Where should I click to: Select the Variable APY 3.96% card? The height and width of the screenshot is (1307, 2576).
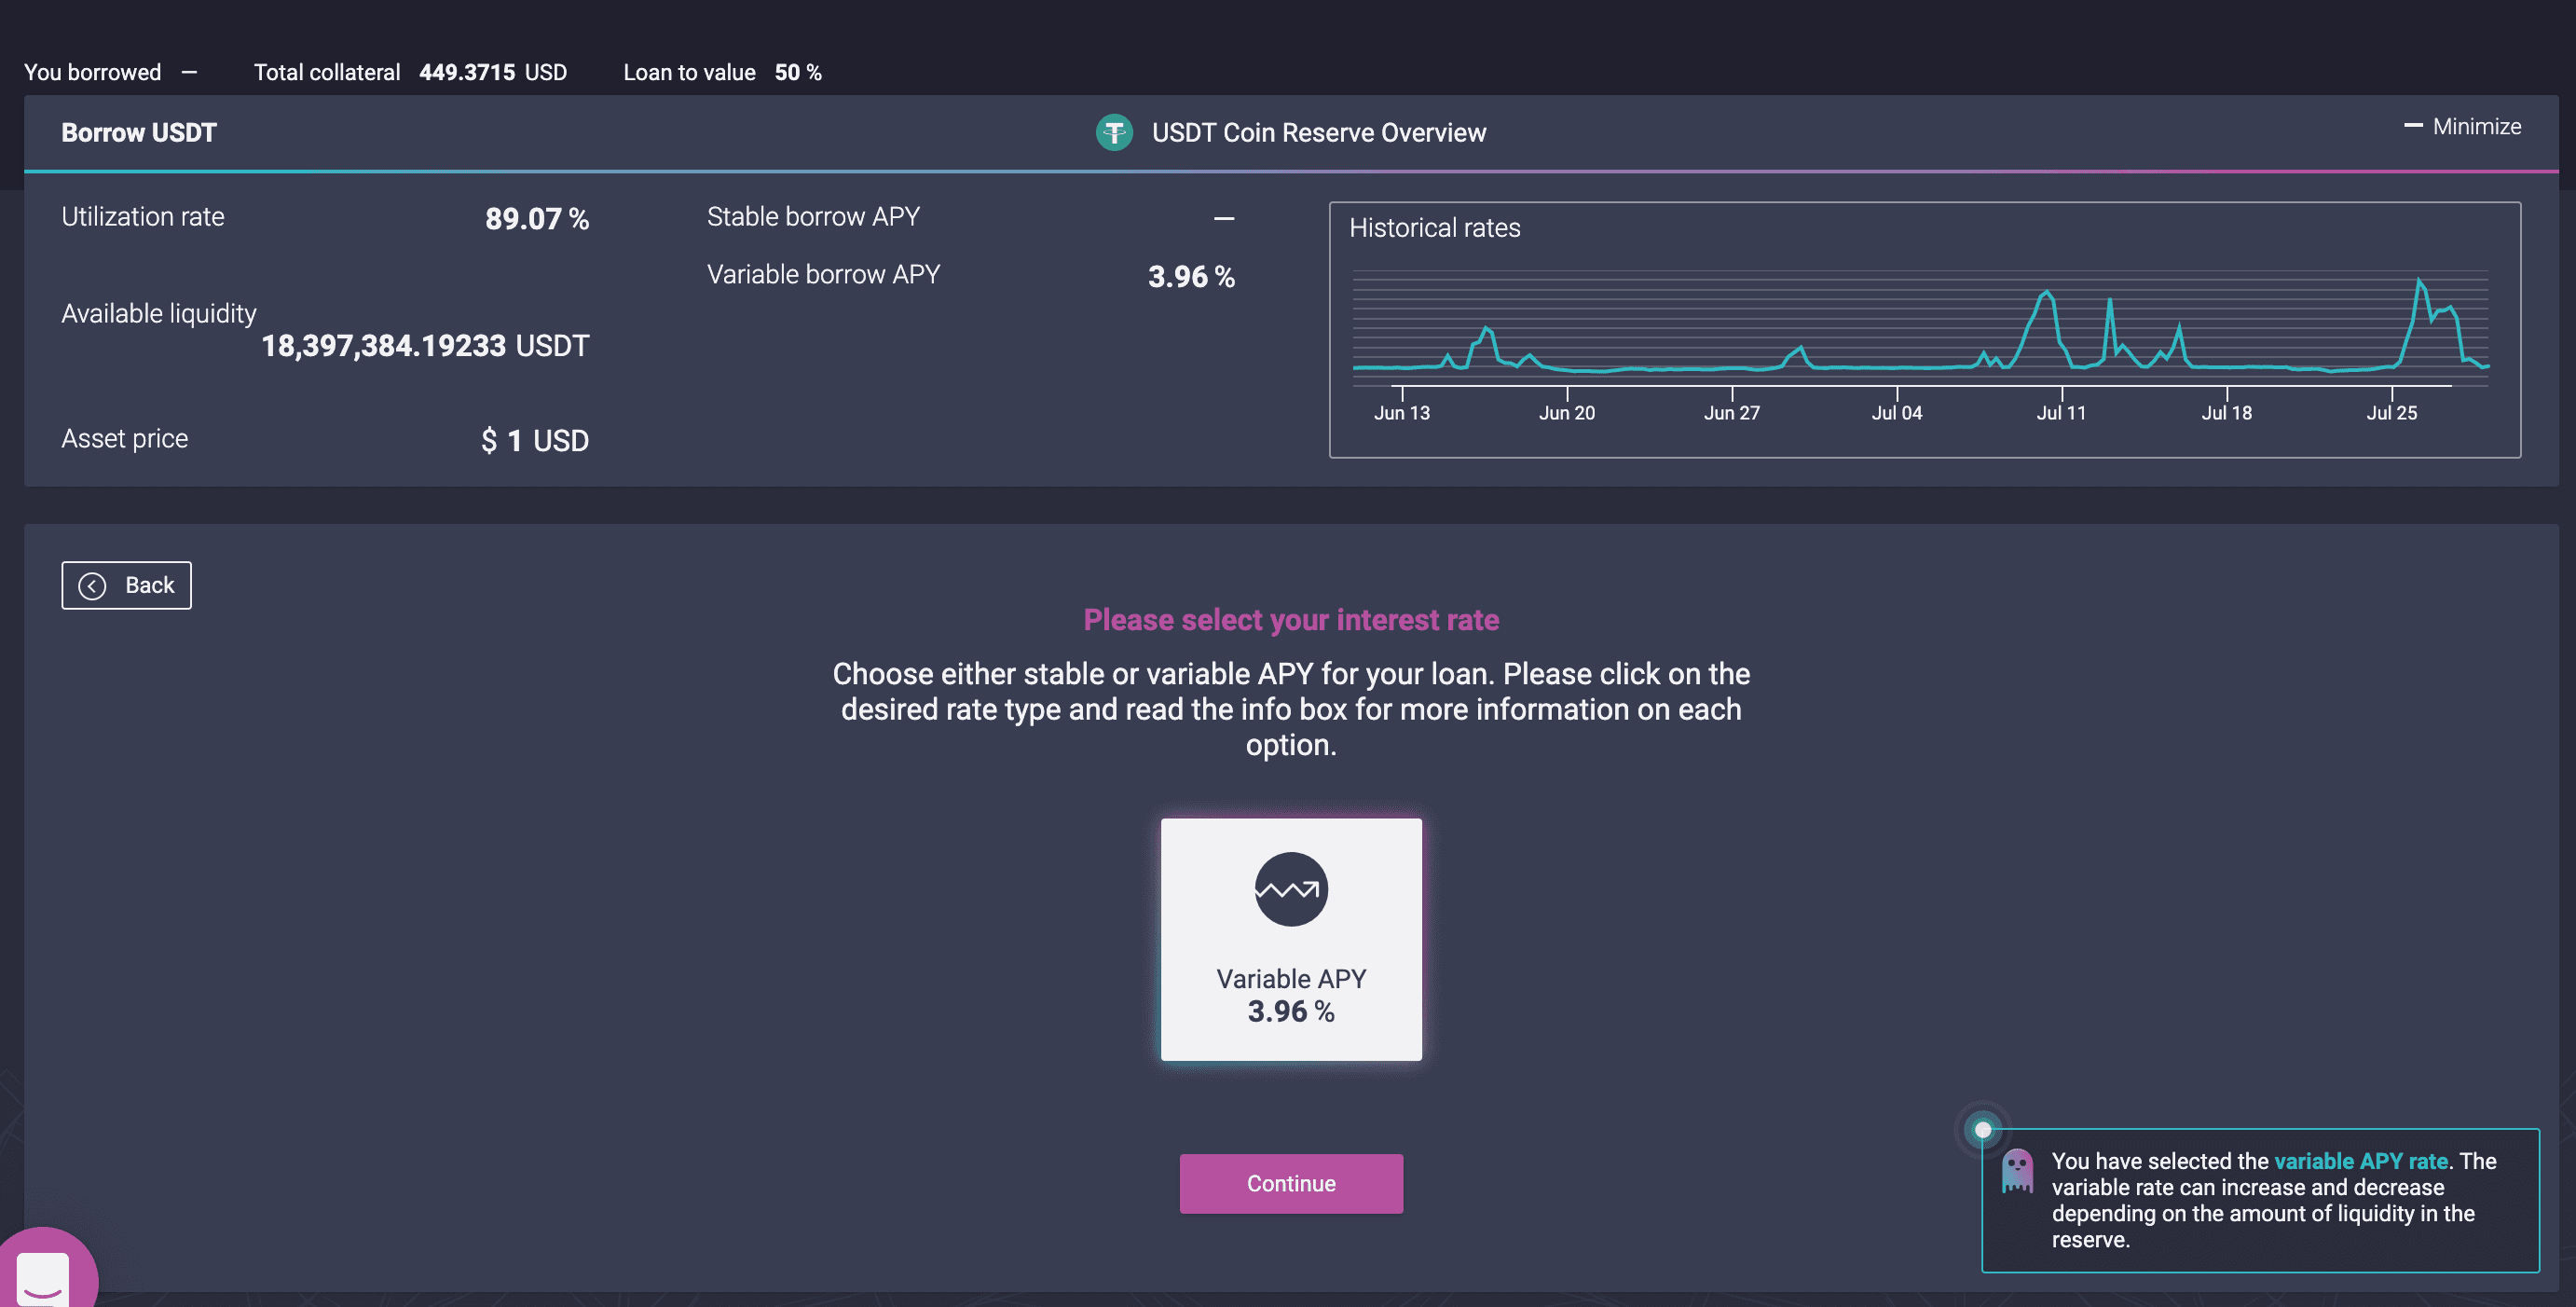pyautogui.click(x=1291, y=939)
